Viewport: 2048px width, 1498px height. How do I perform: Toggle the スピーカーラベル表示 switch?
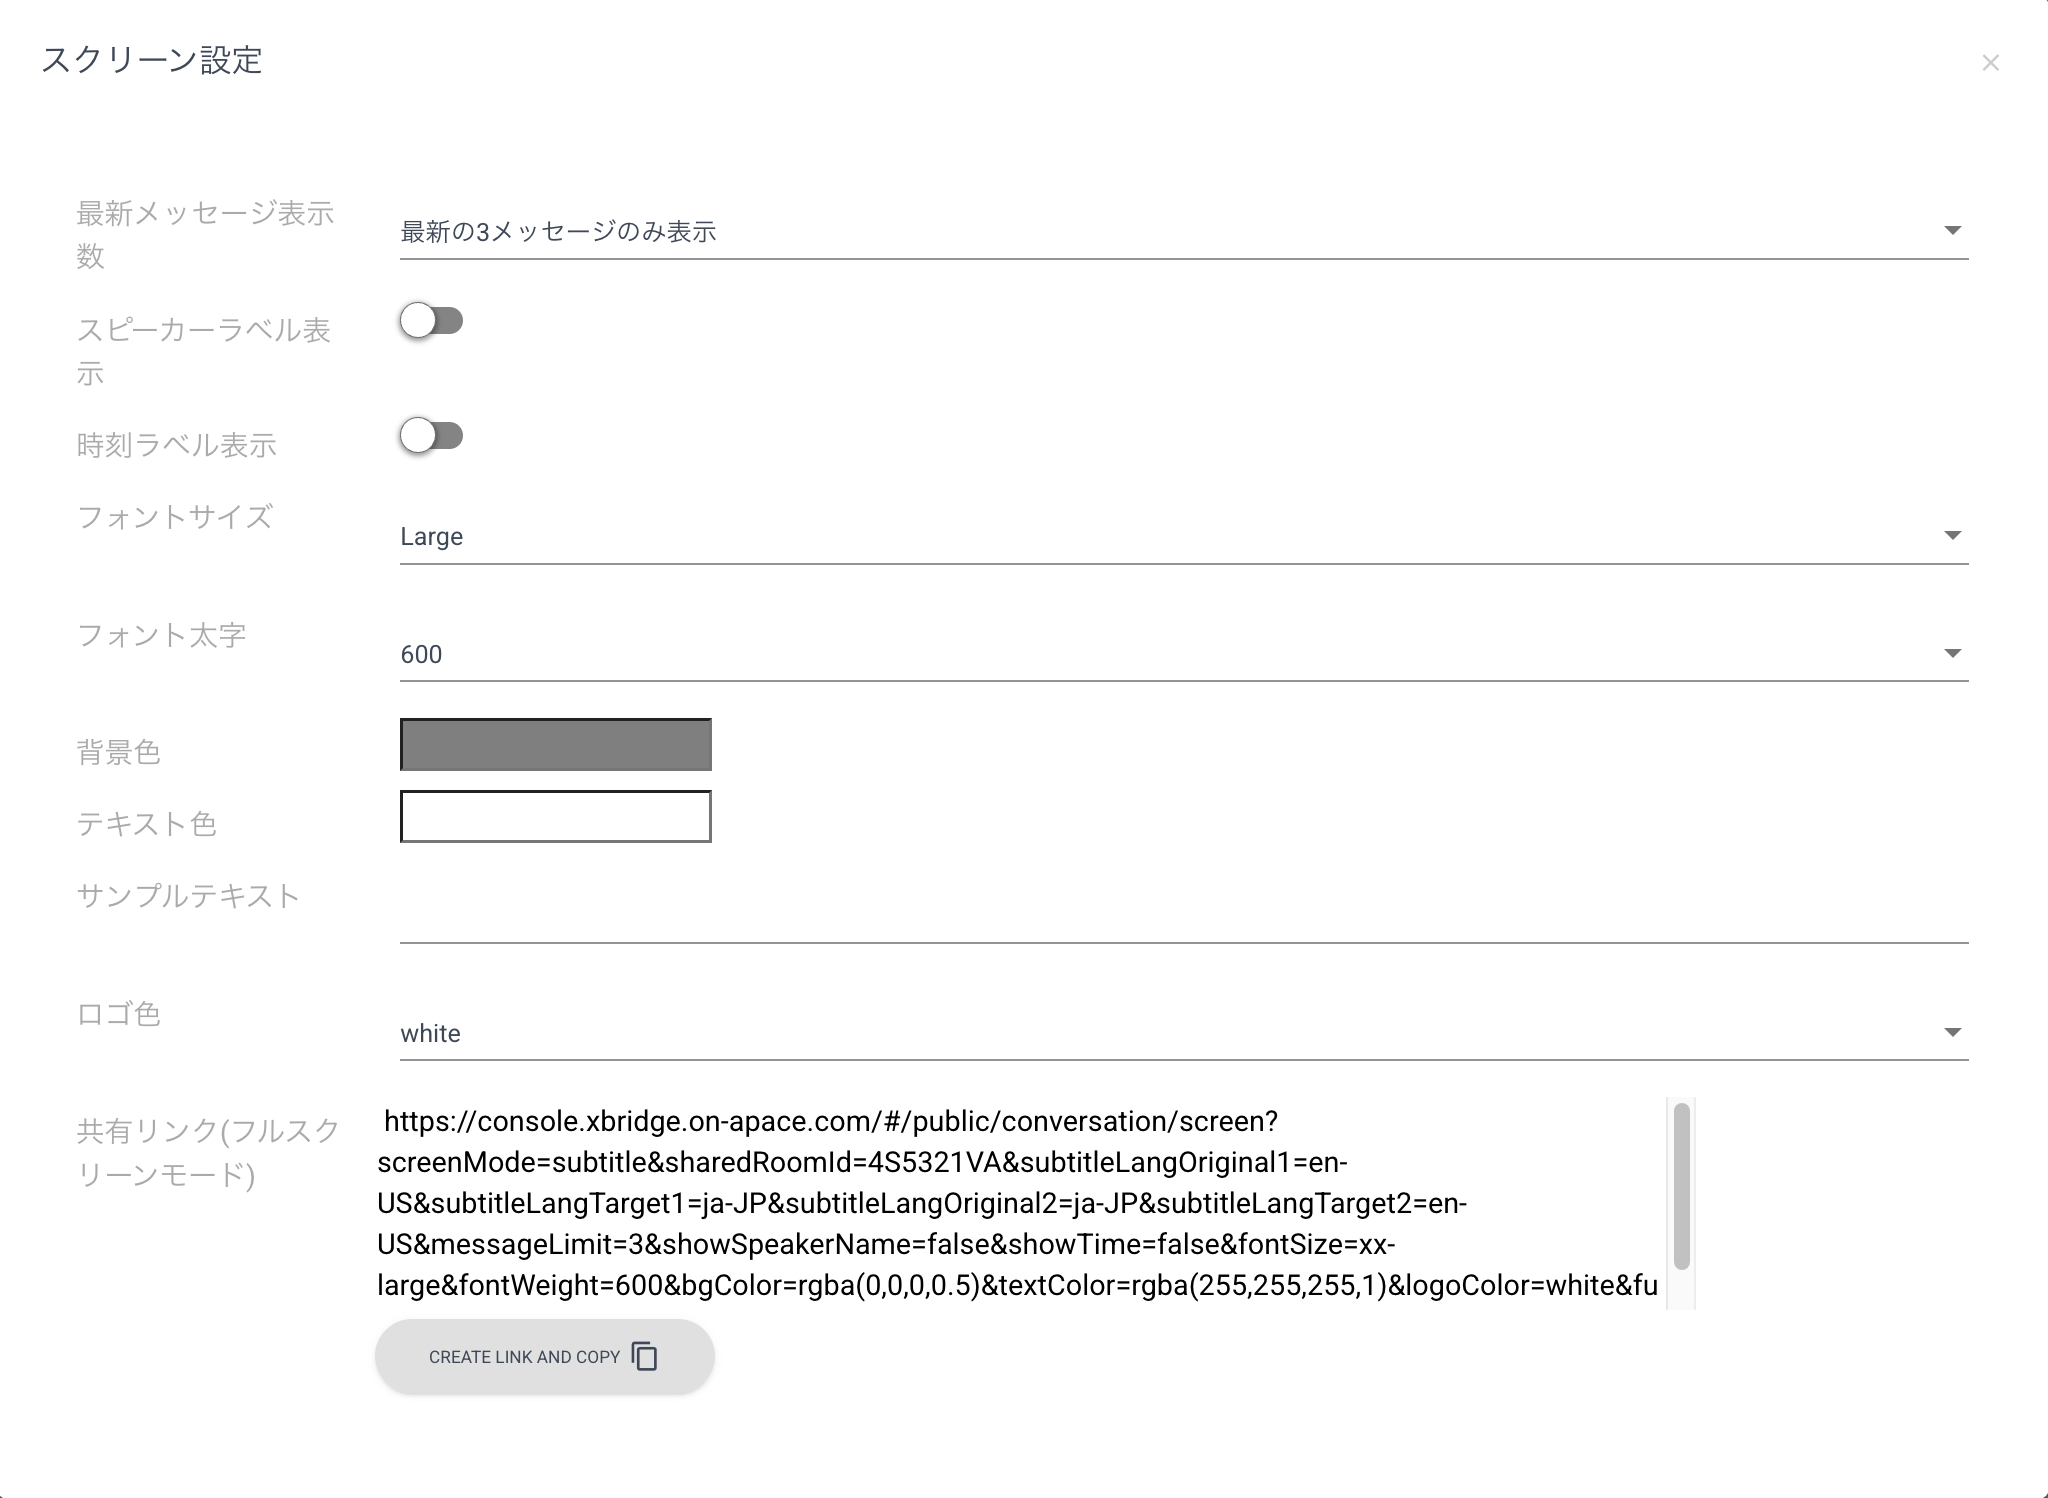click(x=431, y=321)
